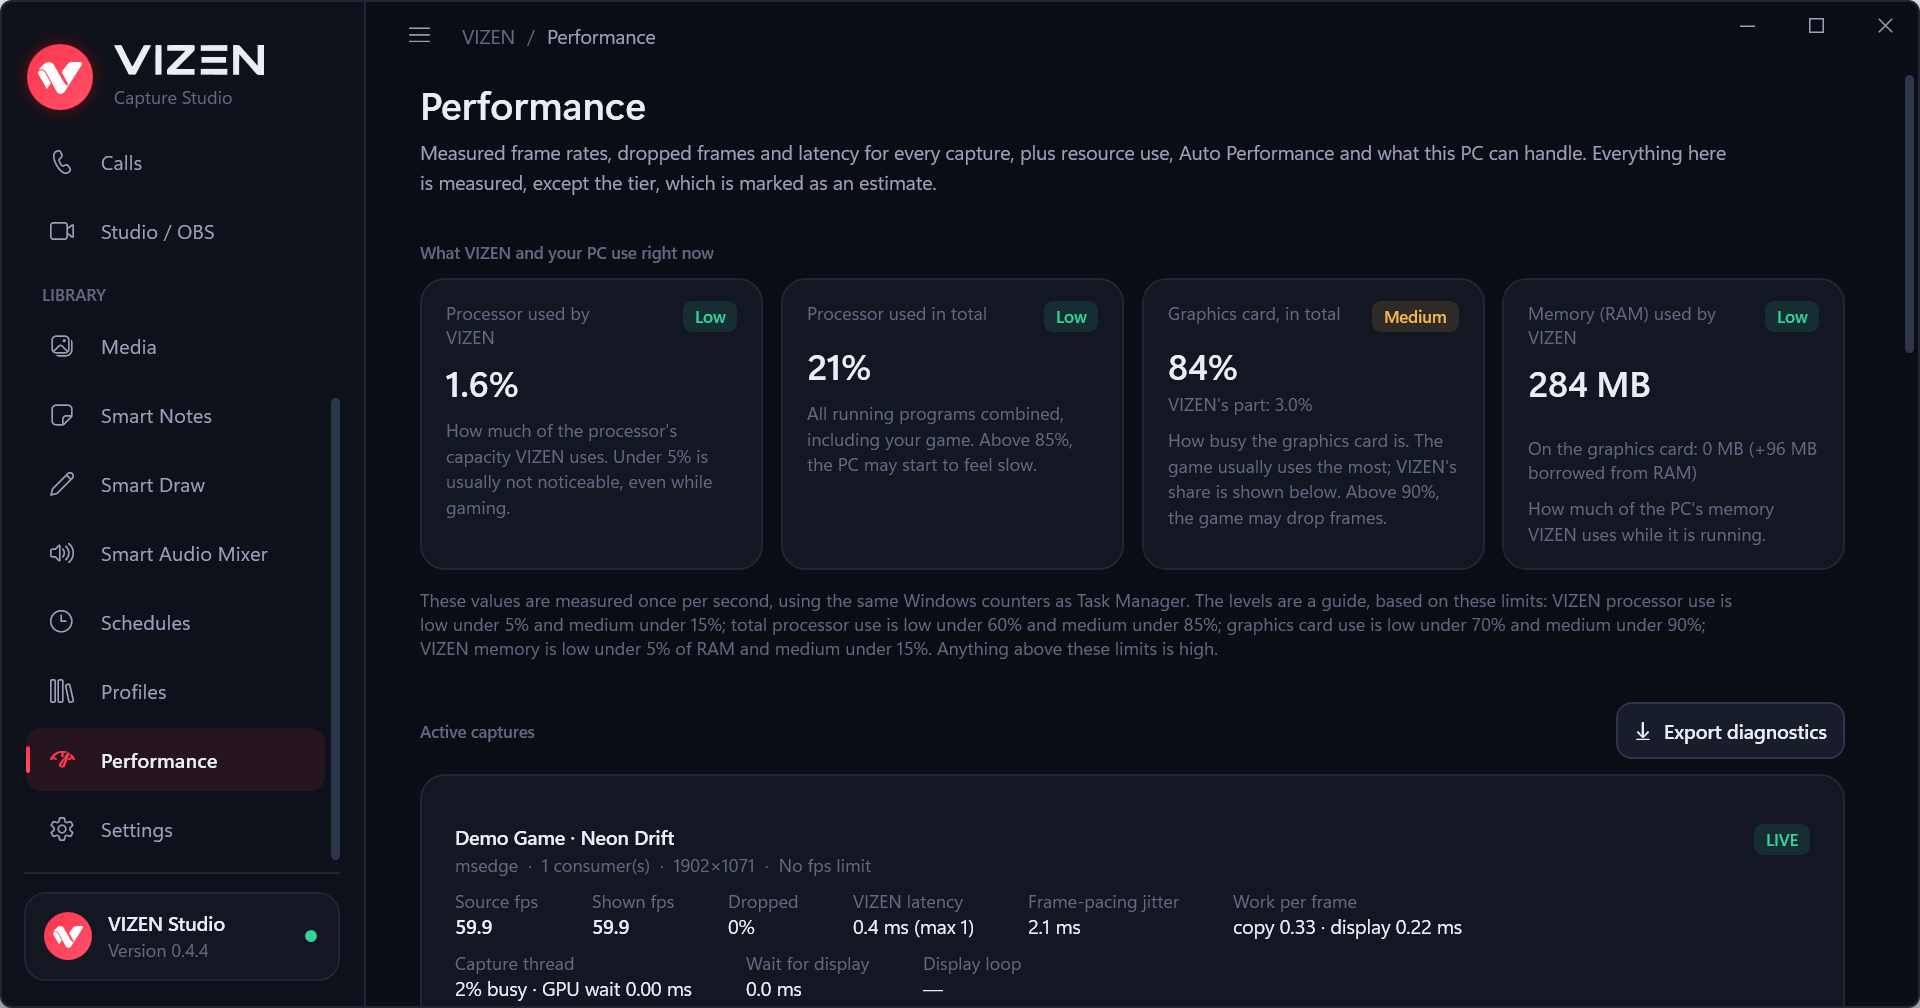The width and height of the screenshot is (1920, 1008).
Task: Select the Smart Notes sticky-note icon
Action: (62, 415)
